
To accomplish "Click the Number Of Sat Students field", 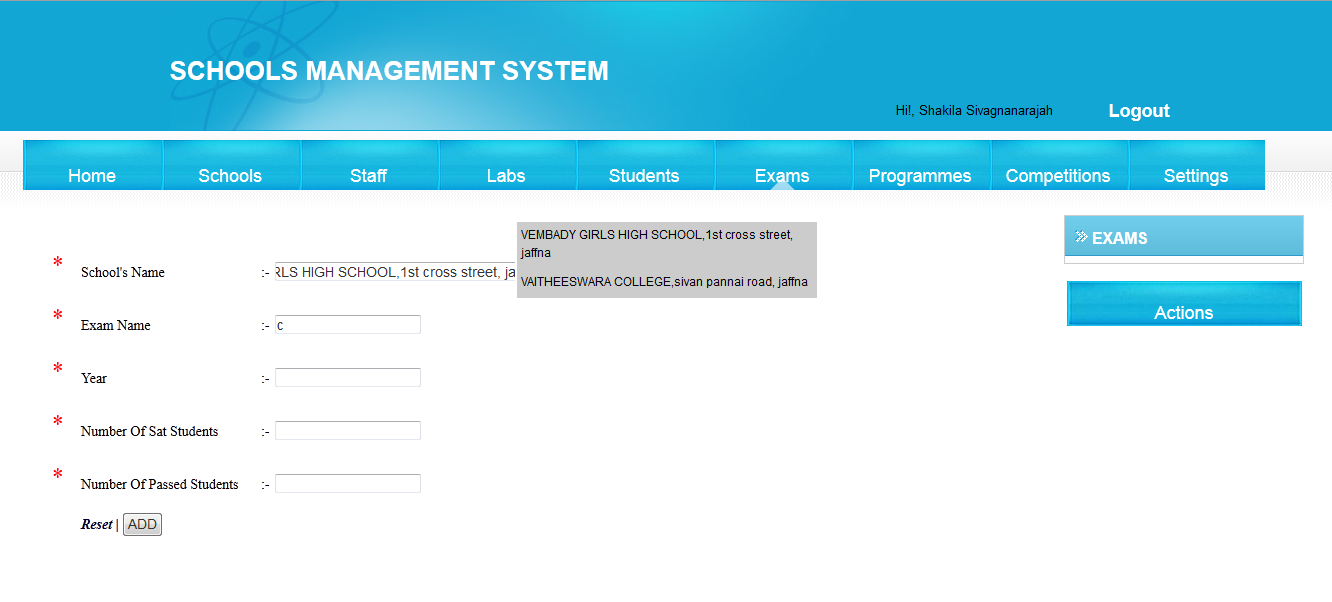I will coord(347,430).
